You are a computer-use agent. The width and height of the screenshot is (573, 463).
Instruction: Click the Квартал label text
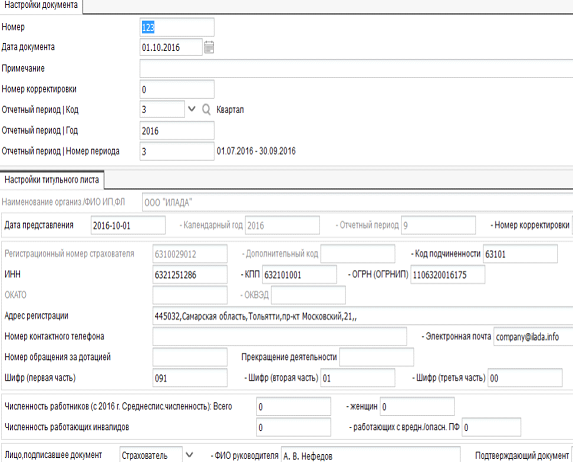click(x=230, y=110)
